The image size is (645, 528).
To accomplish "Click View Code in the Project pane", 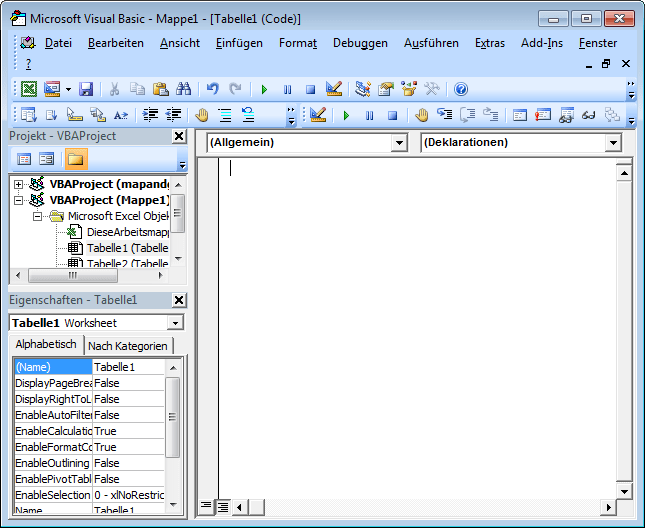I will 24,159.
